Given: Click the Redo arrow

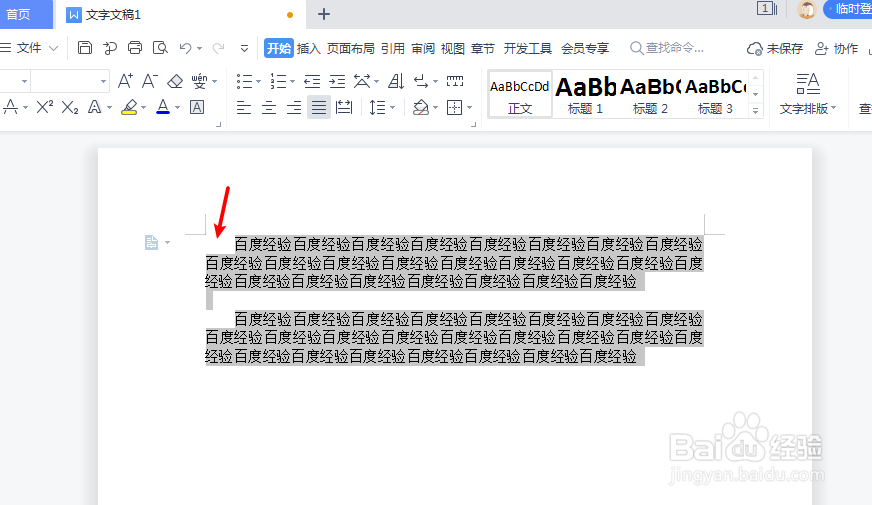Looking at the screenshot, I should tap(219, 48).
